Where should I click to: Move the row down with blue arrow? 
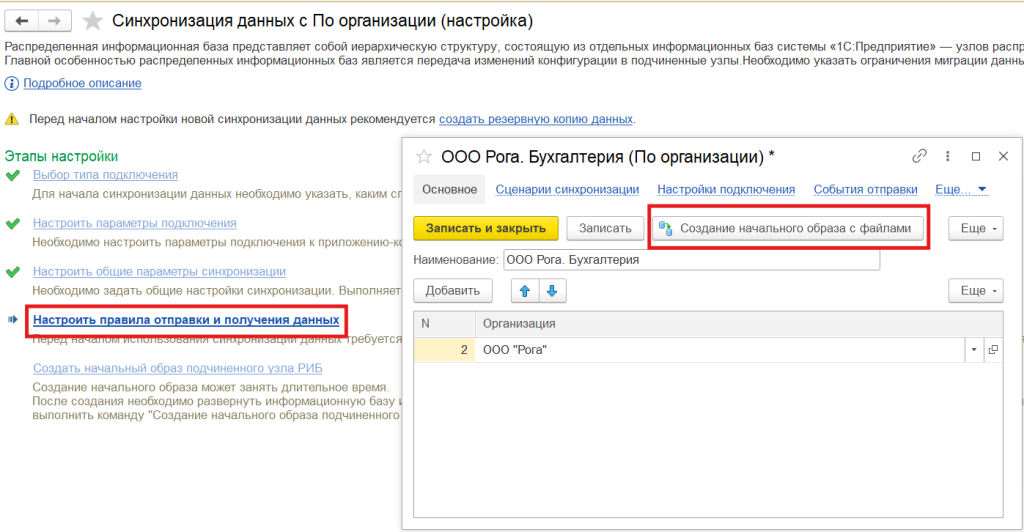click(x=552, y=290)
